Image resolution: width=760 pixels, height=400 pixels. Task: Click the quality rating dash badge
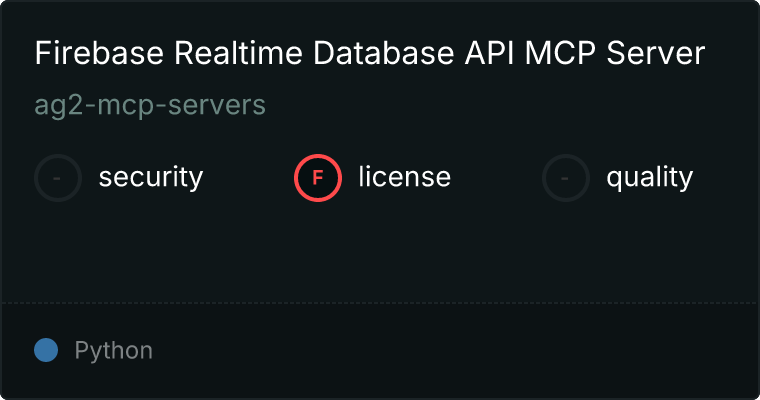(566, 178)
